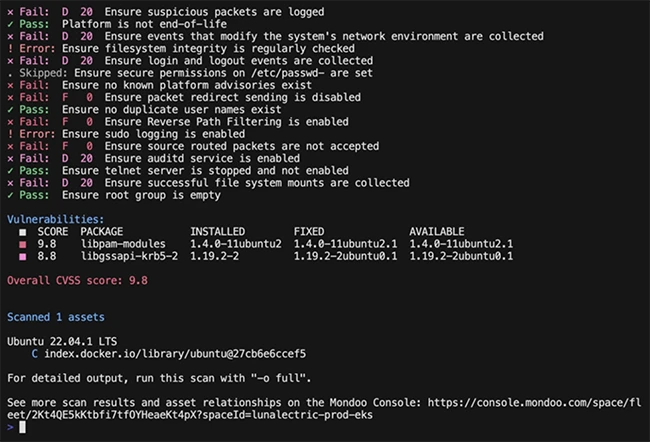Image resolution: width=650 pixels, height=442 pixels.
Task: Click the Overall CVSS score line
Action: point(77,281)
